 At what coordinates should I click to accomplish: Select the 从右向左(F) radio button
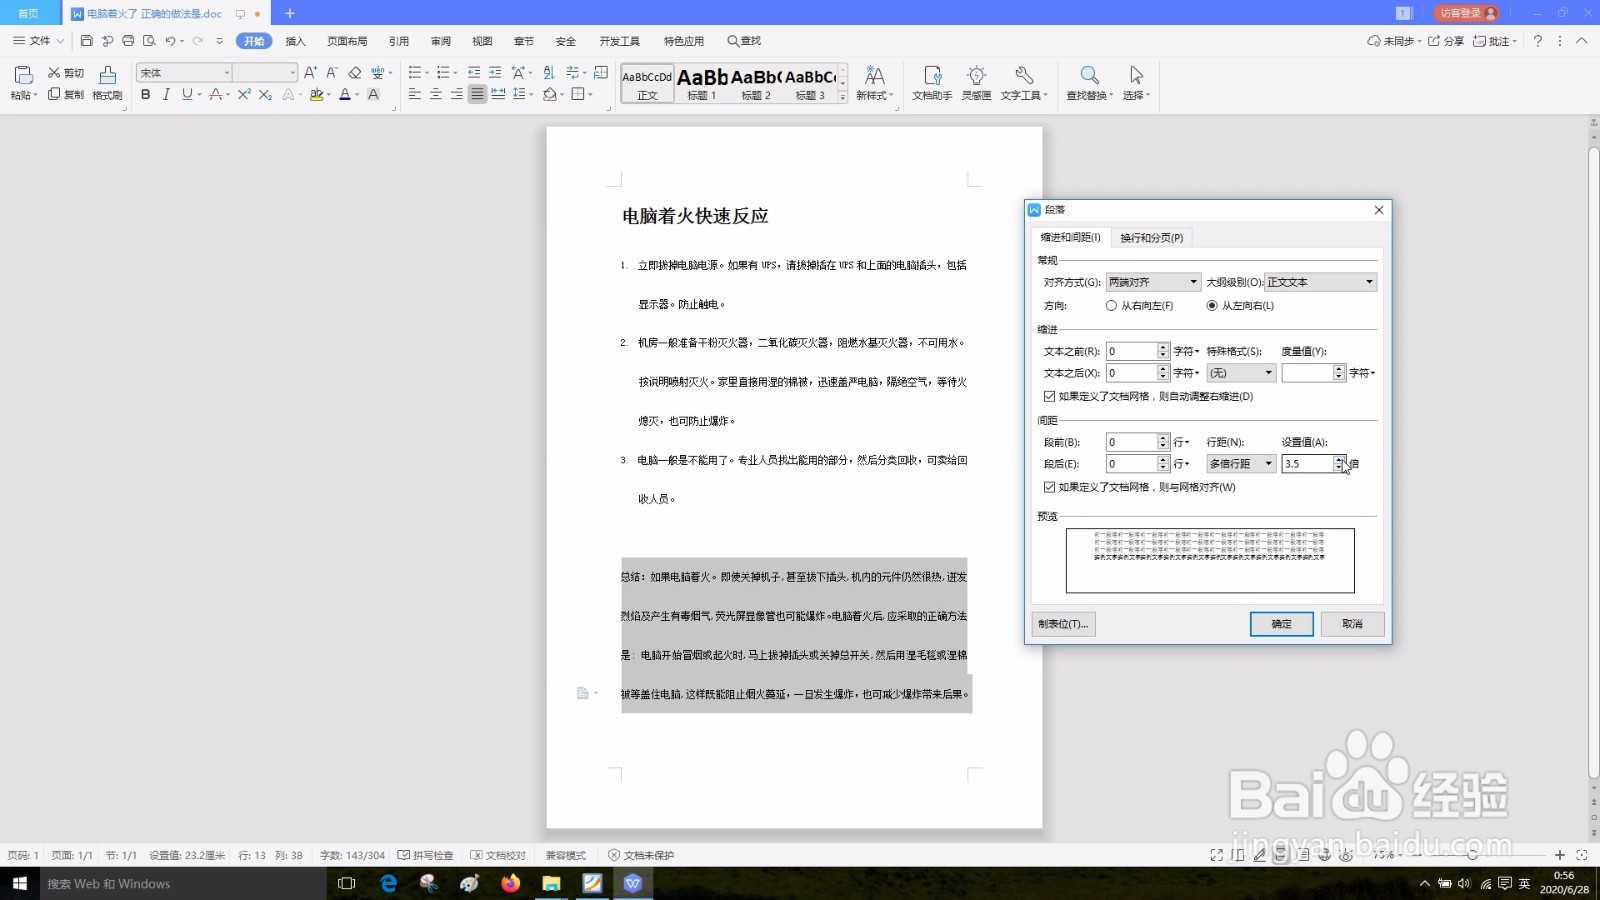[1111, 306]
